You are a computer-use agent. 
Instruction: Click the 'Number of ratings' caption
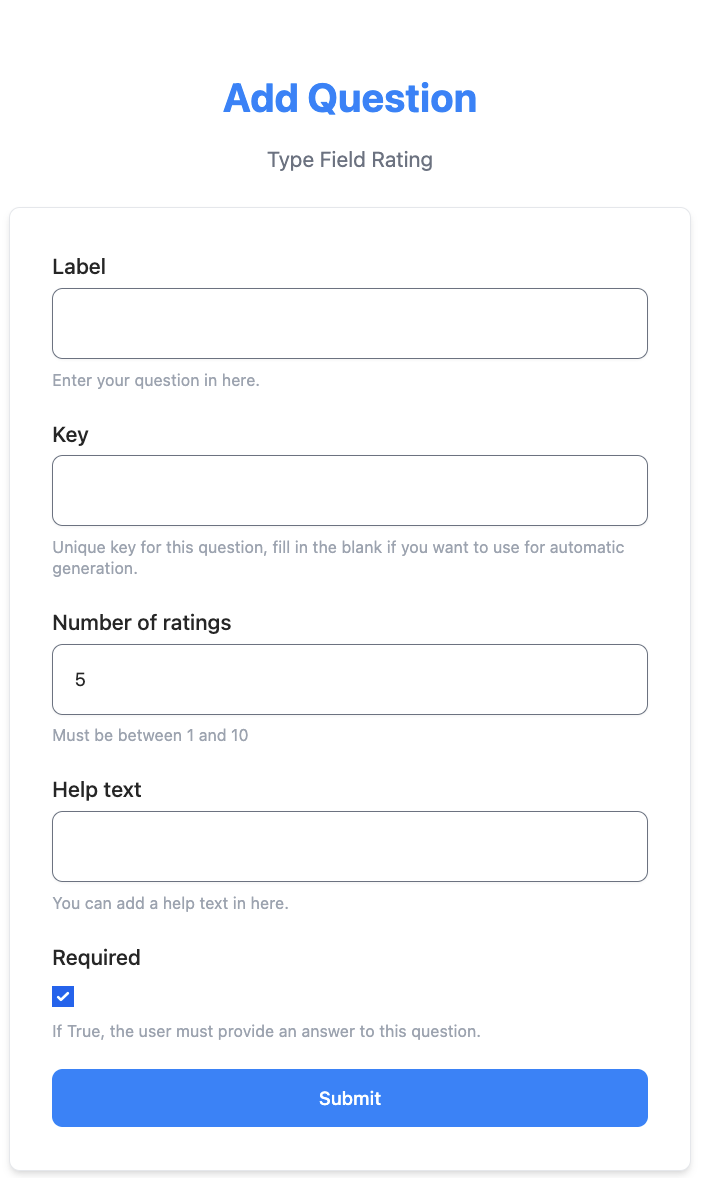pyautogui.click(x=142, y=623)
